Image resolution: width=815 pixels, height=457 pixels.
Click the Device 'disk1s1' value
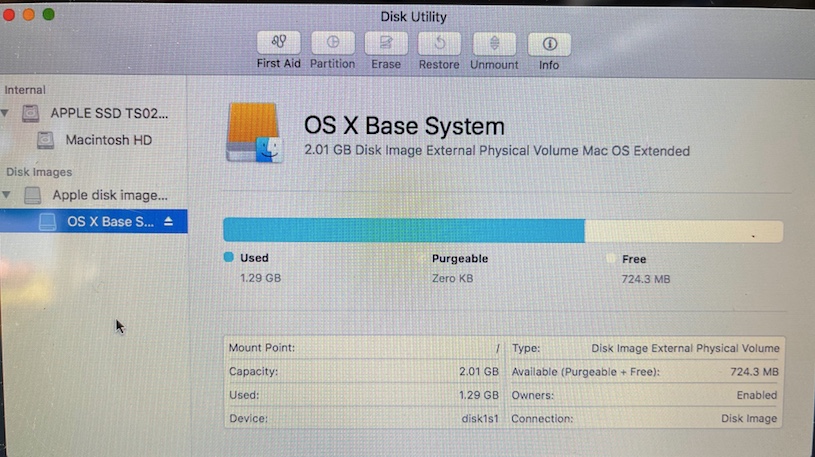tap(480, 419)
